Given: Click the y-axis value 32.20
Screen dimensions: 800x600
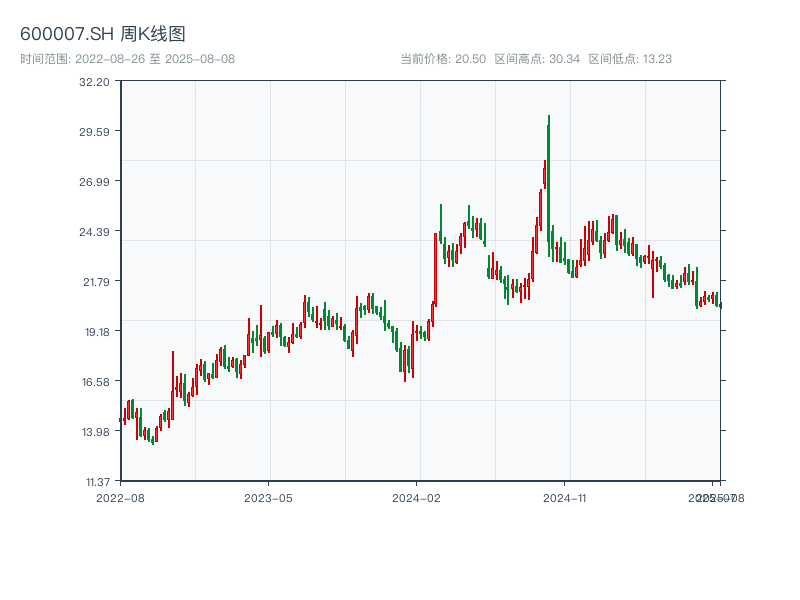Looking at the screenshot, I should tap(94, 82).
